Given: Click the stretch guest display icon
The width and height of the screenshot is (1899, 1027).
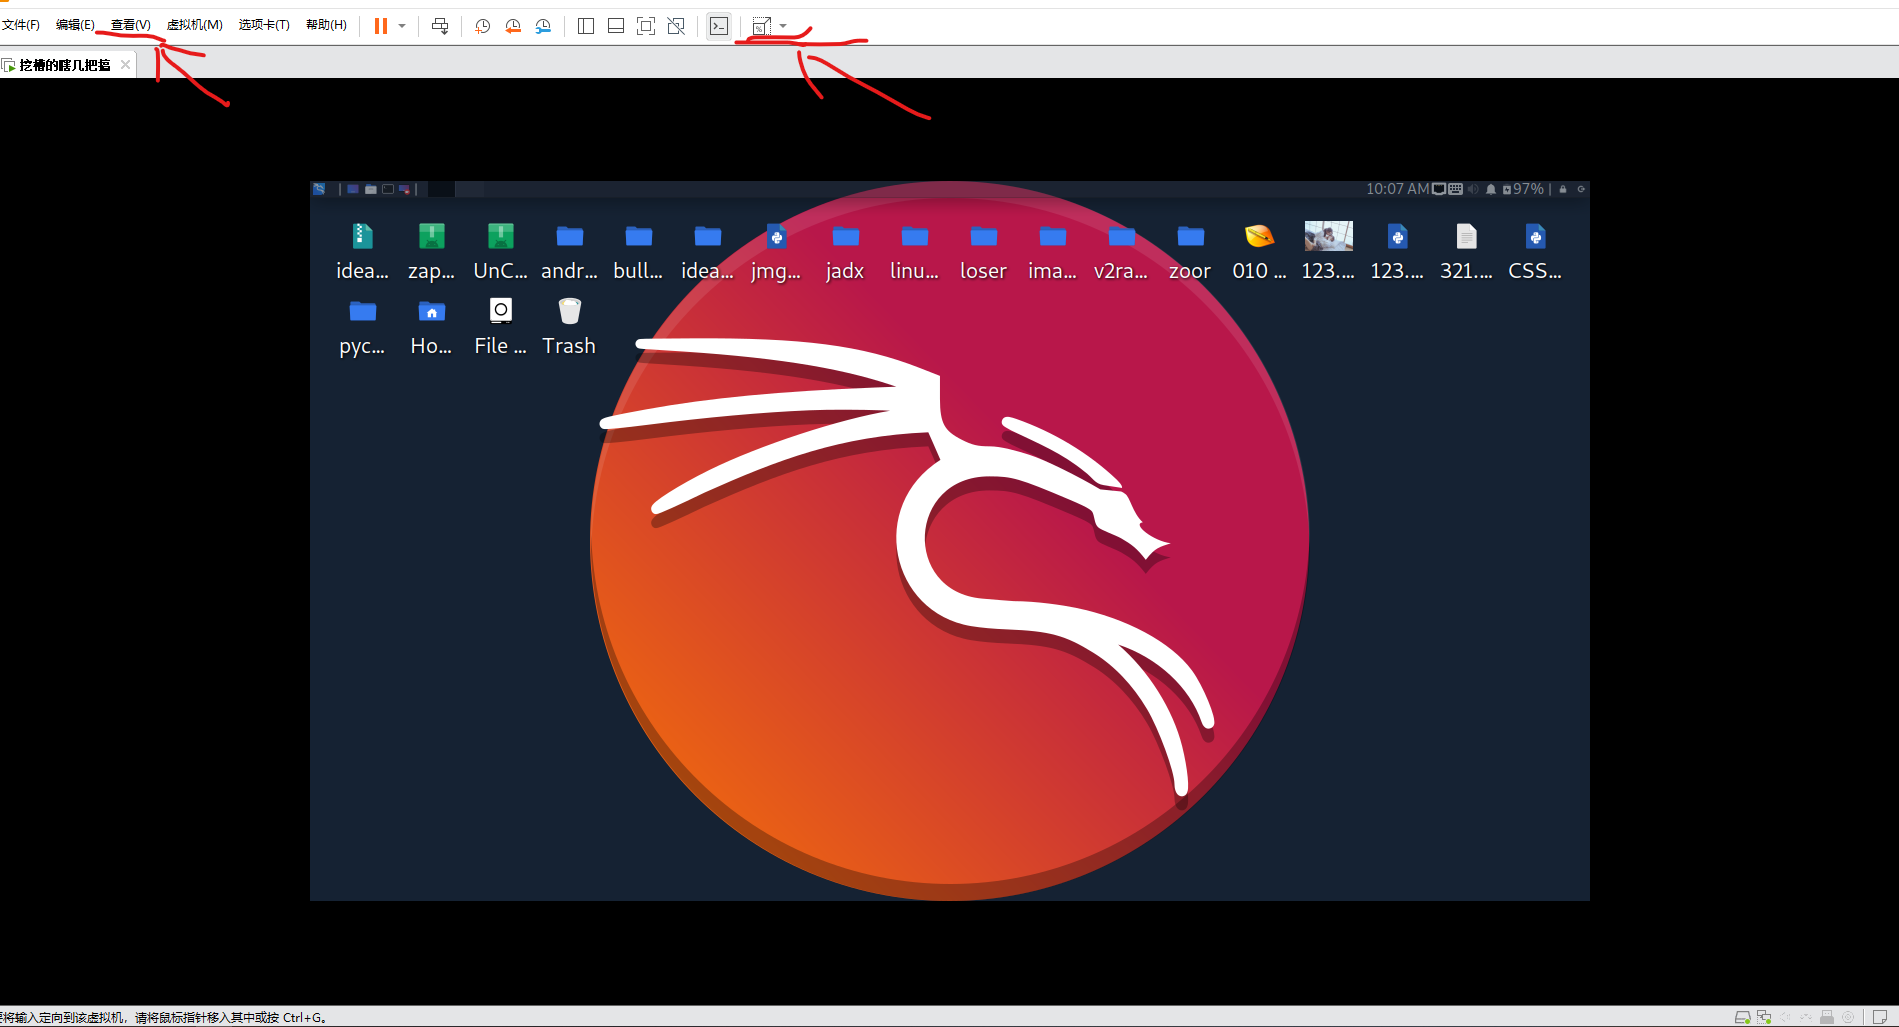Looking at the screenshot, I should [x=762, y=26].
